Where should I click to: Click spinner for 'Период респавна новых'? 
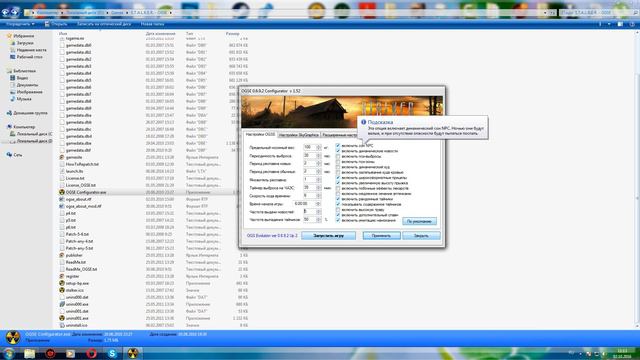[x=318, y=163]
